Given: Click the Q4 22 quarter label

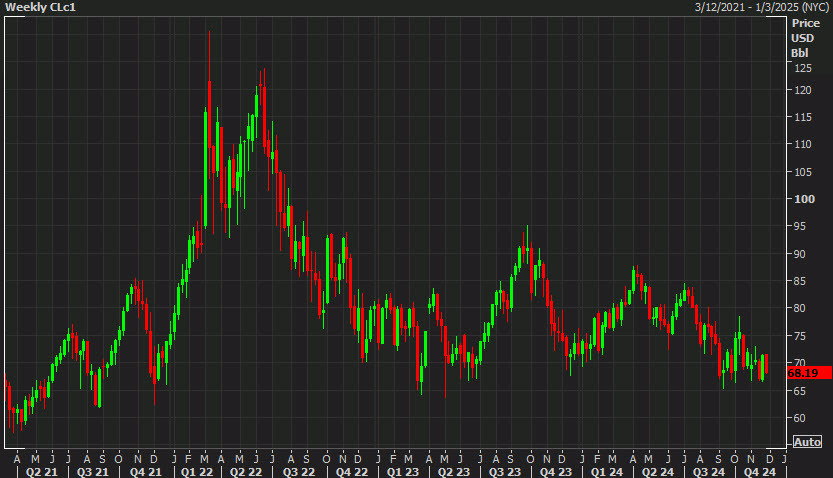Looking at the screenshot, I should click(x=352, y=472).
